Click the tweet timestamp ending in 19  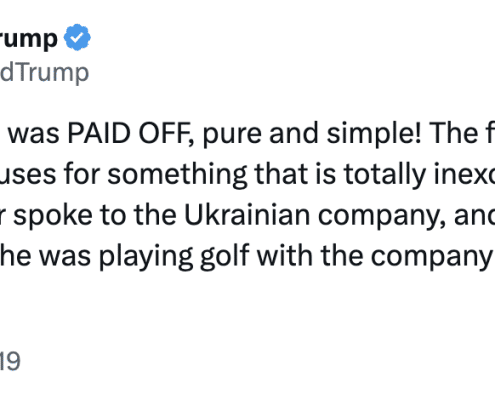pos(10,361)
